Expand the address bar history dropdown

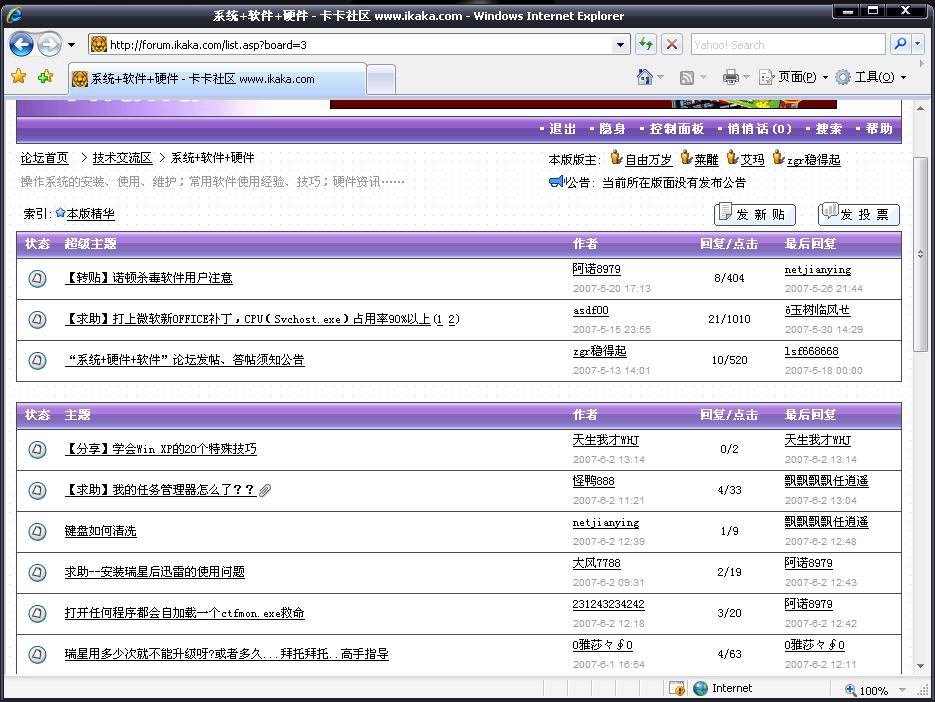point(620,45)
